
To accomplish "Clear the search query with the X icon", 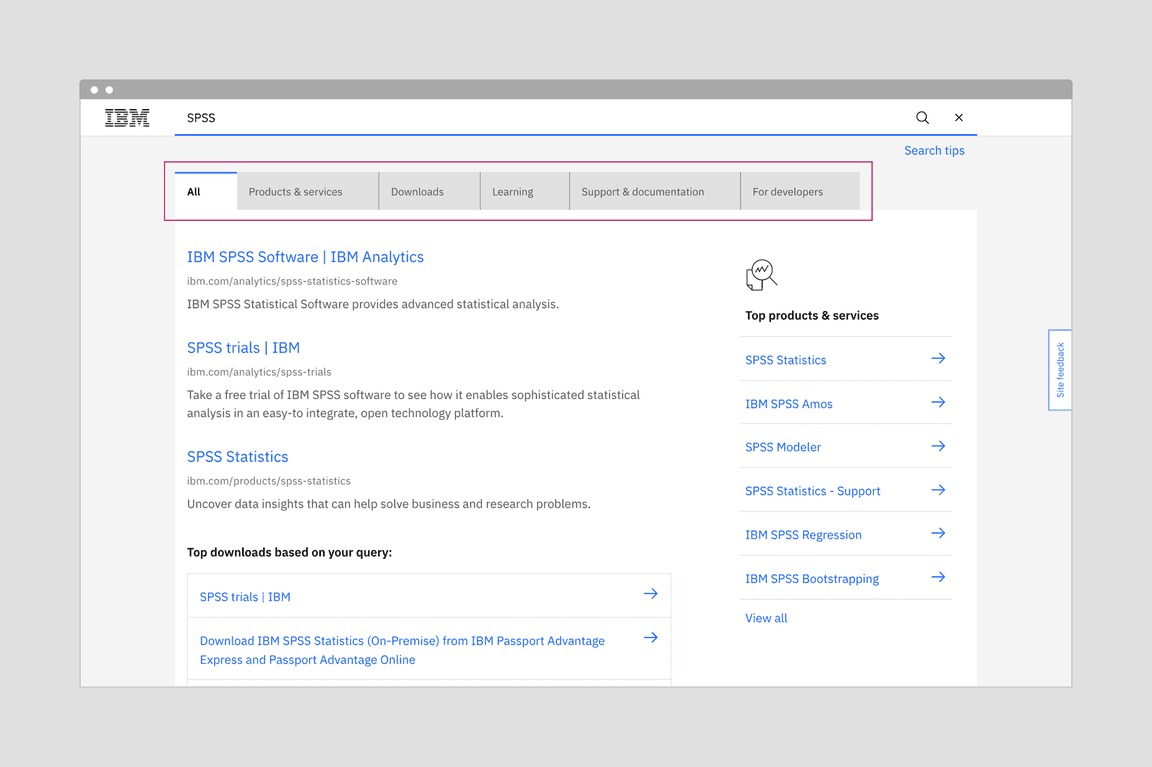I will pyautogui.click(x=958, y=117).
